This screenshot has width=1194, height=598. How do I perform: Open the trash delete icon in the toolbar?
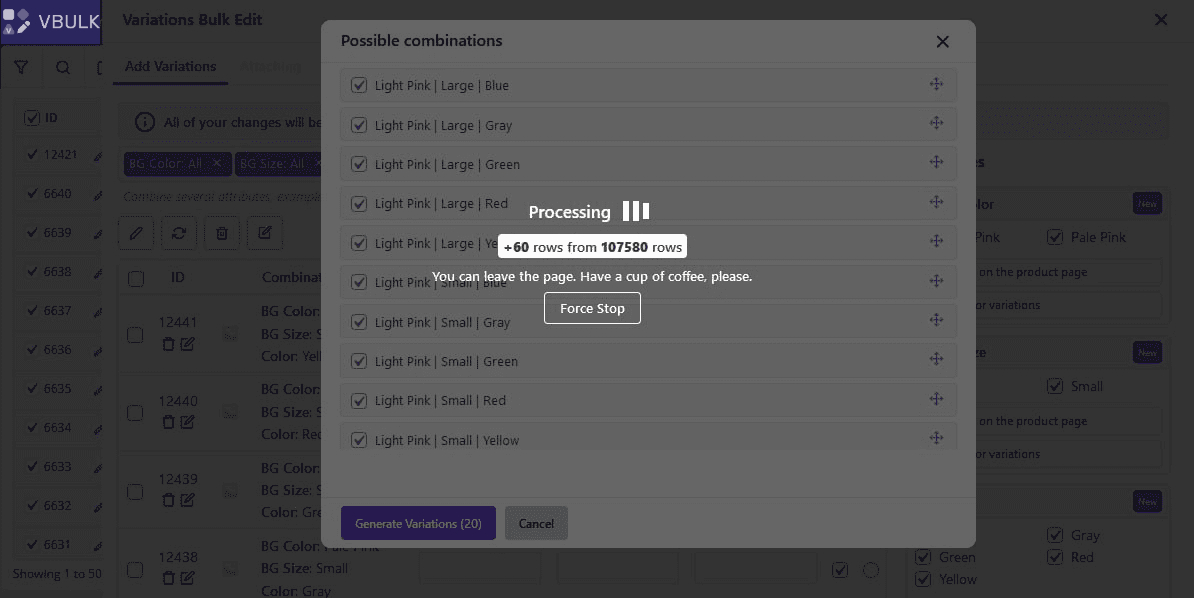point(222,233)
